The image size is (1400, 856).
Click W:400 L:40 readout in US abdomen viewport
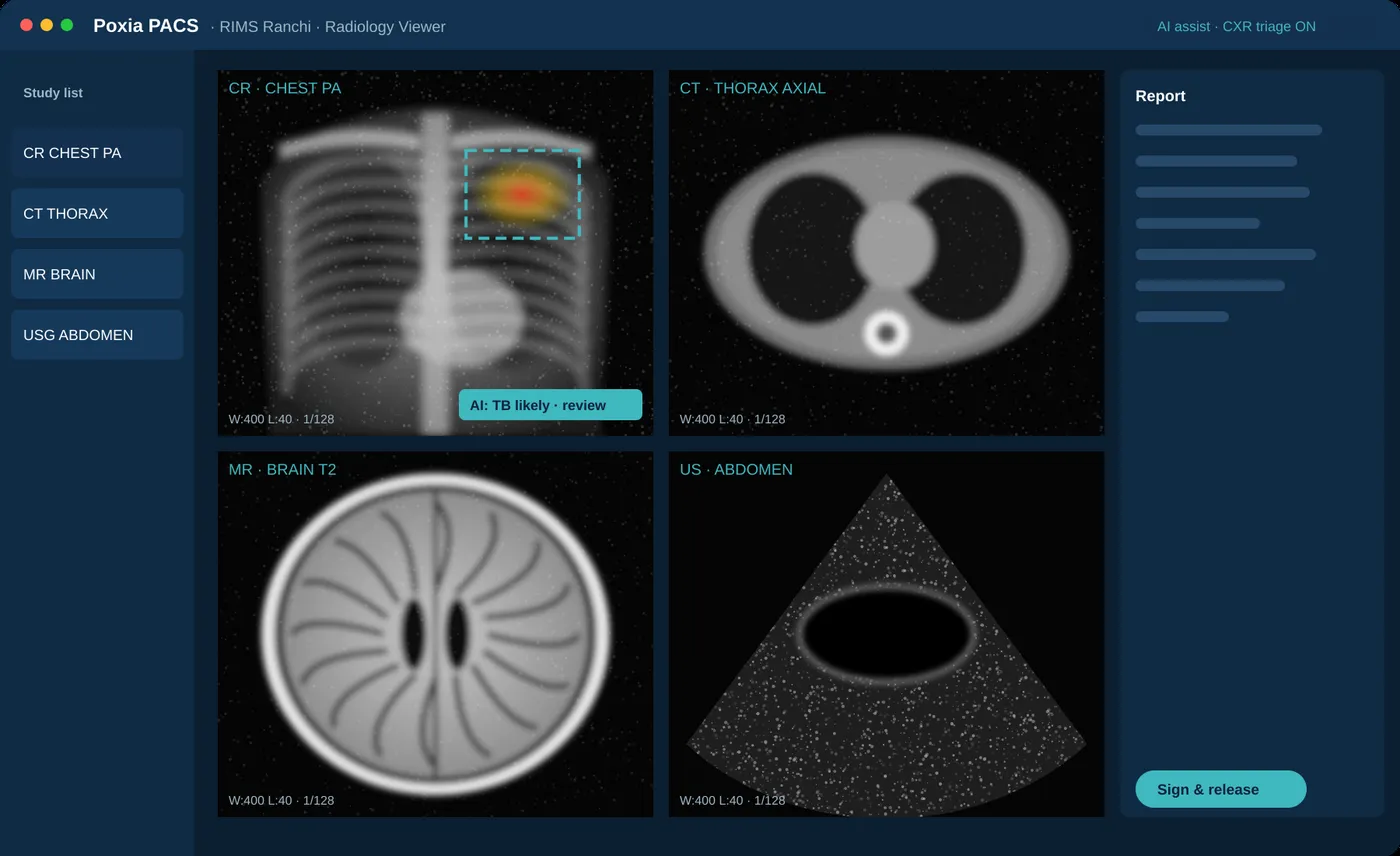[x=732, y=800]
